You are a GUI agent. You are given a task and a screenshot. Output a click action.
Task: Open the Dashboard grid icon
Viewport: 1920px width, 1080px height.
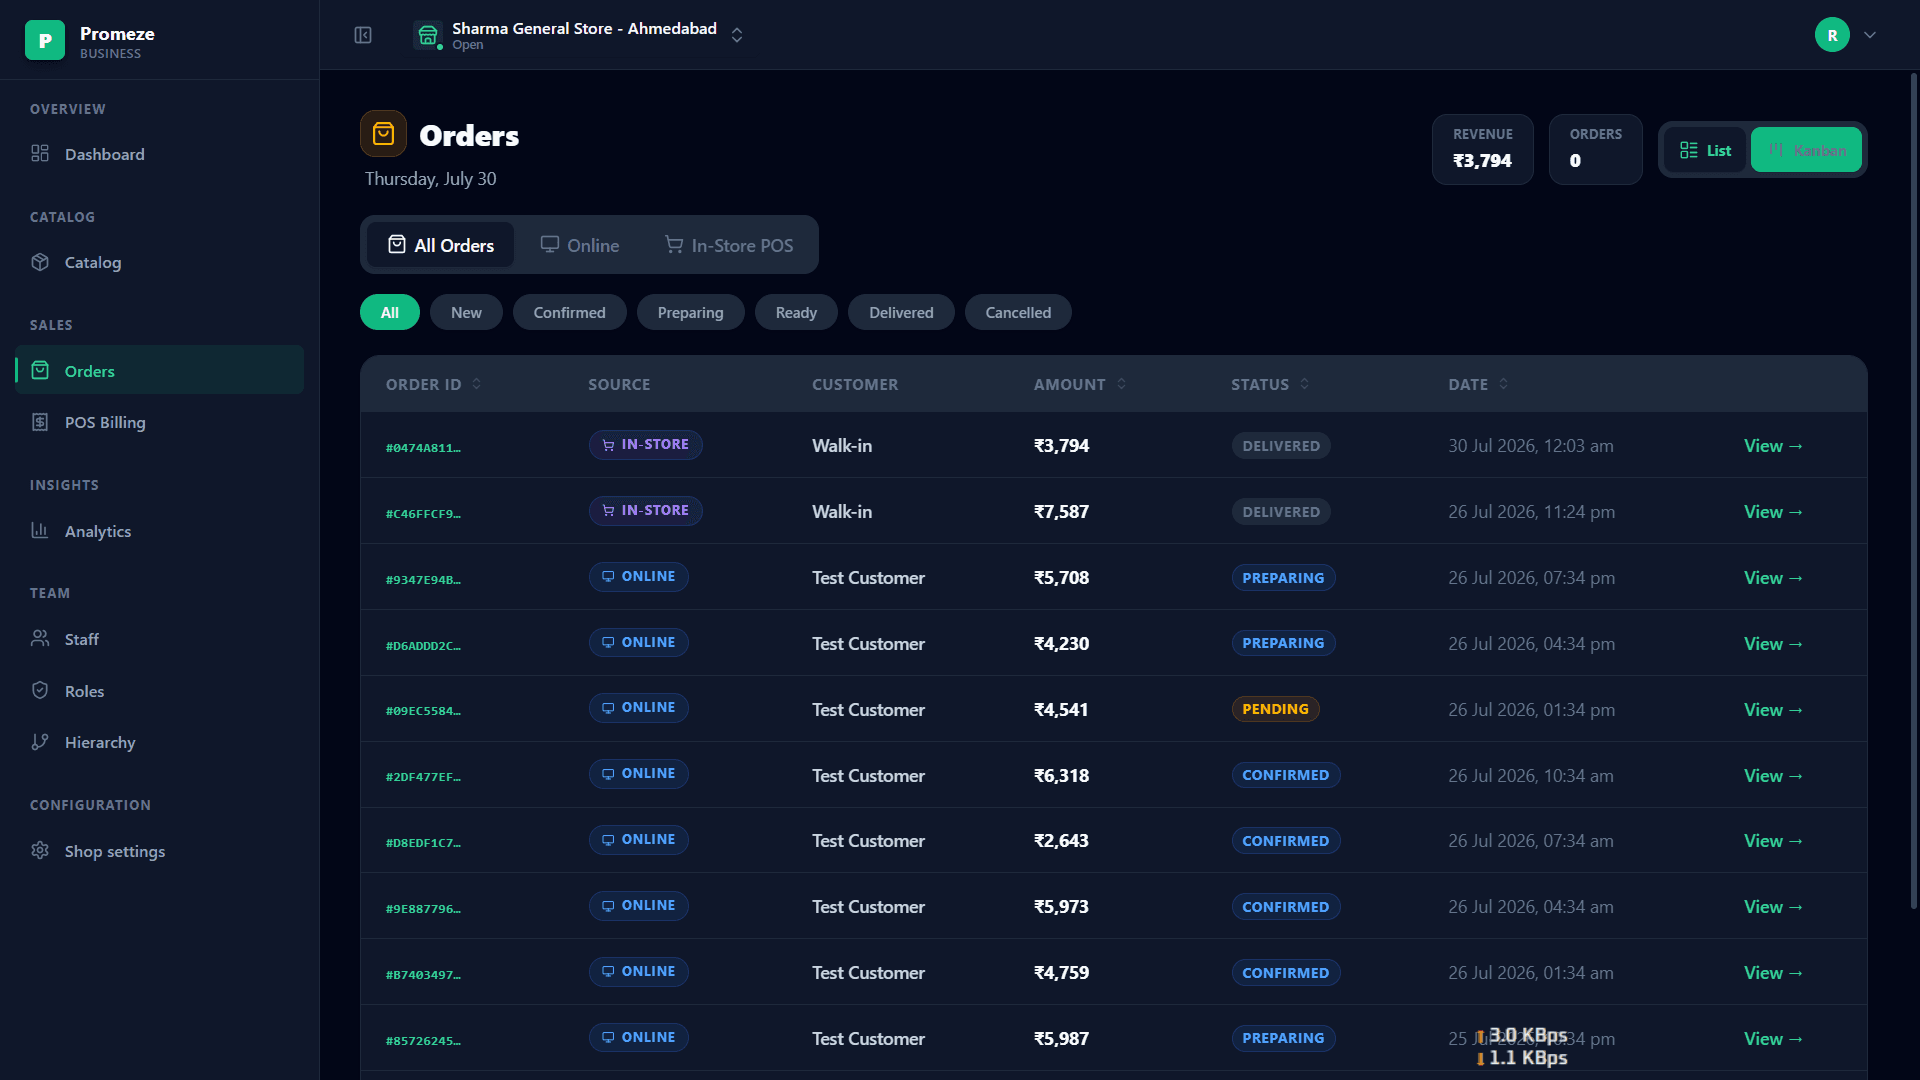tap(40, 153)
